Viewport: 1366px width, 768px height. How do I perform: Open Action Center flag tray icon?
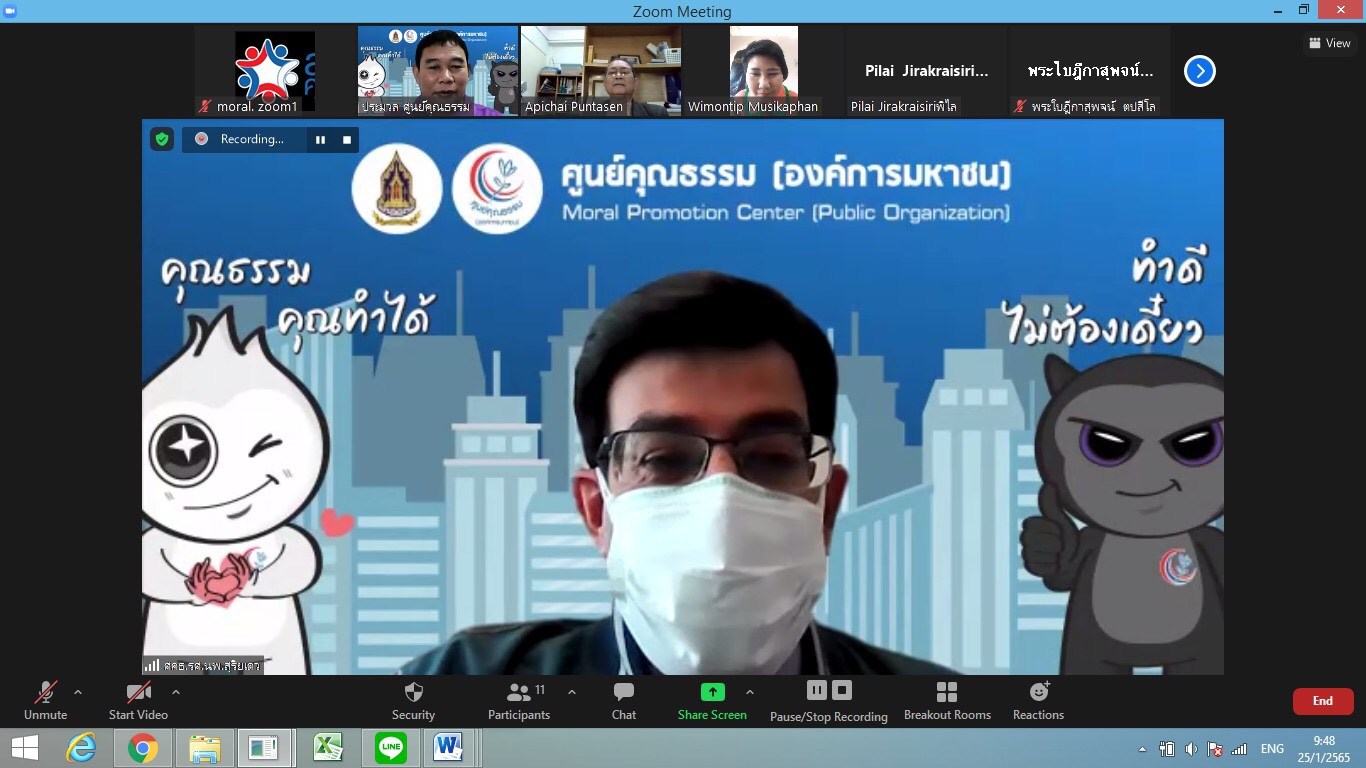coord(1215,749)
